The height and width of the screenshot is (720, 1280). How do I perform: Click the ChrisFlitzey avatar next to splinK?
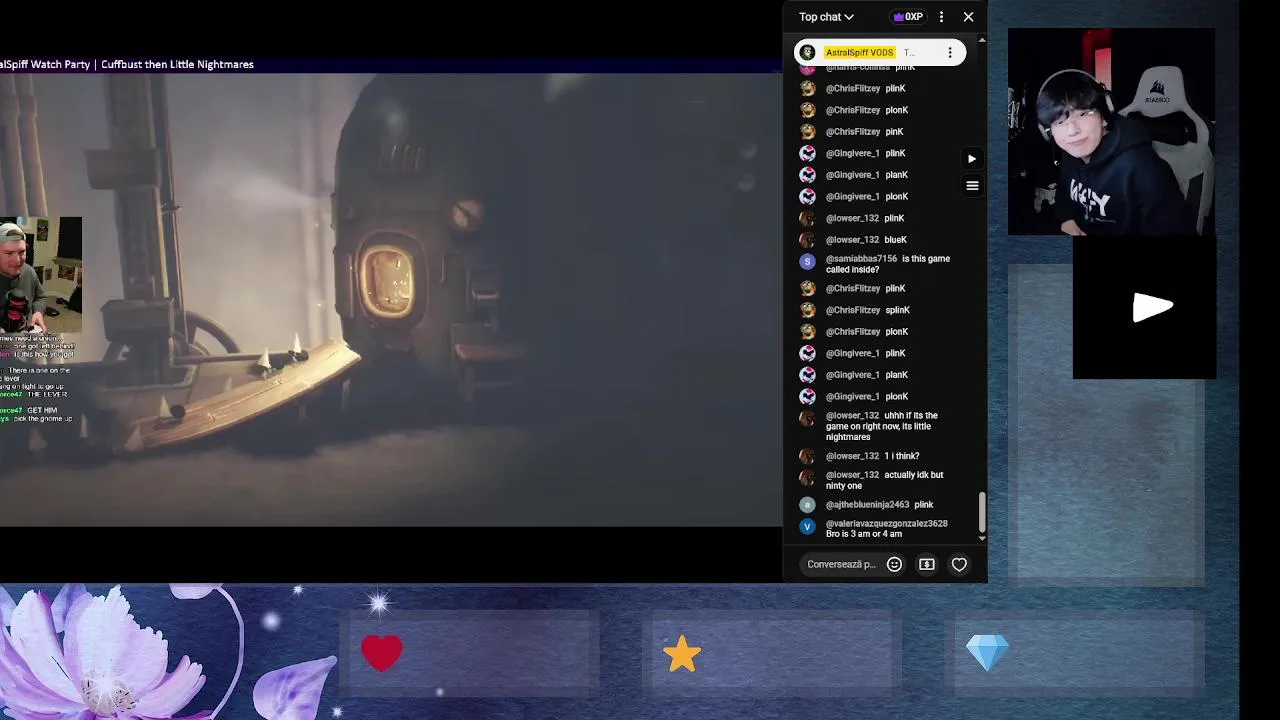808,310
